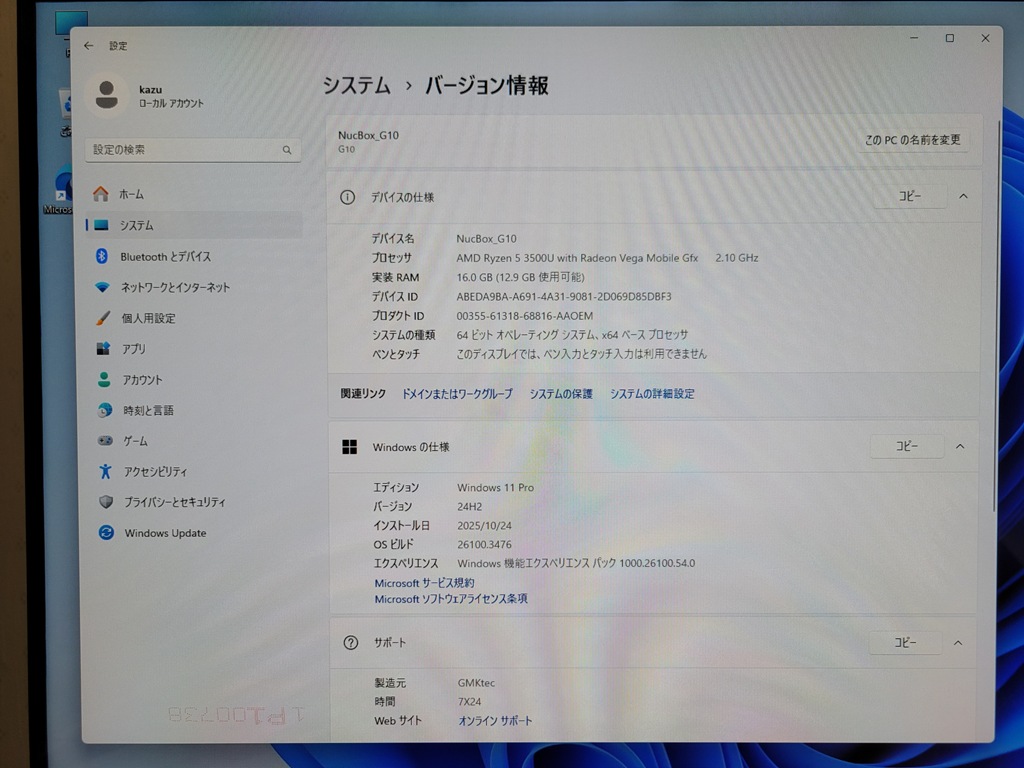Open Microsoft ソフトウェアライセンス条項 link
Viewport: 1024px width, 768px height.
[x=451, y=599]
